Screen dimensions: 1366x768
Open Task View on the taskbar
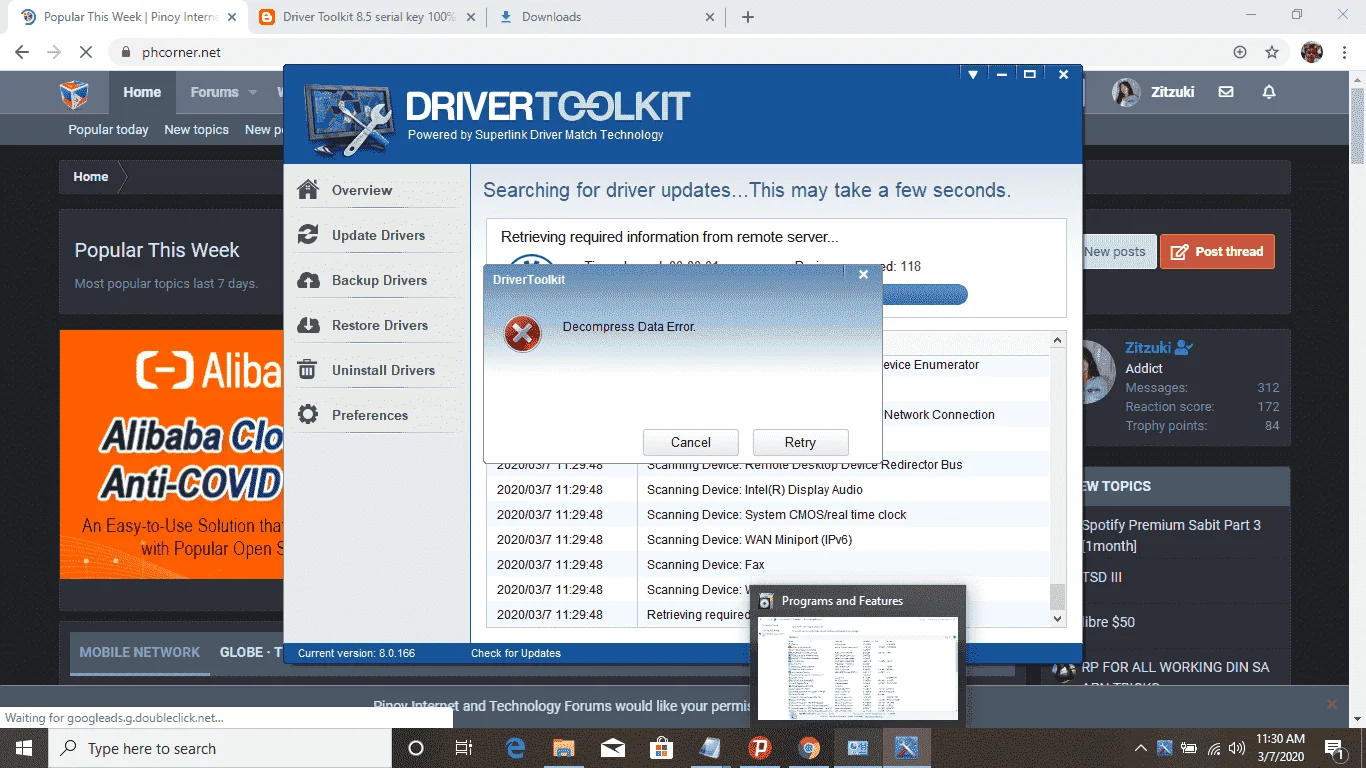[x=464, y=748]
